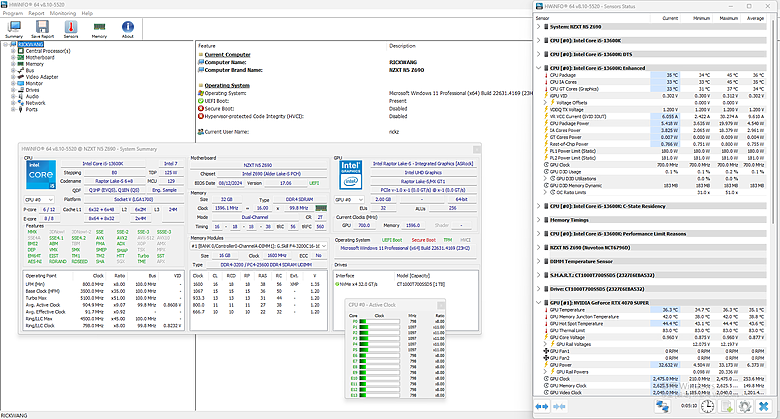Viewport: 780px width, 419px height.
Task: Click the Average column header
Action: [x=754, y=18]
